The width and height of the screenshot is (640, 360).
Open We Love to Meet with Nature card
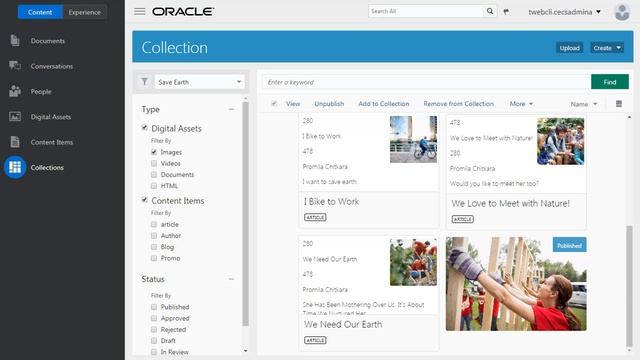516,172
